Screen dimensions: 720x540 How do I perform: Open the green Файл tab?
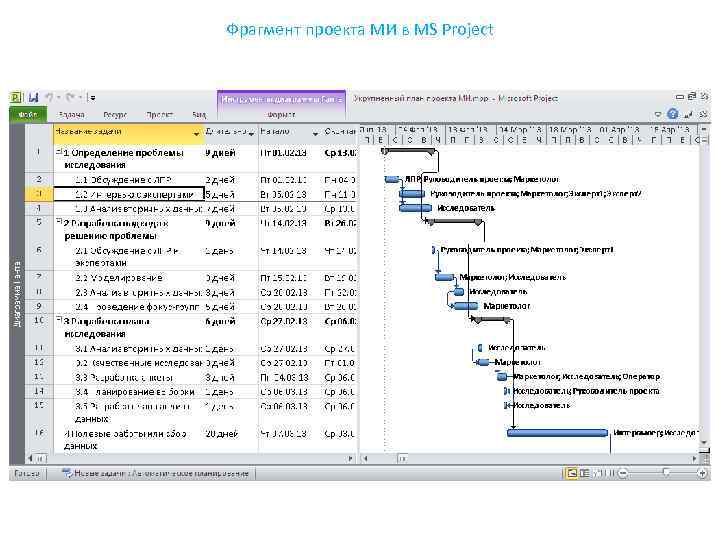click(28, 114)
